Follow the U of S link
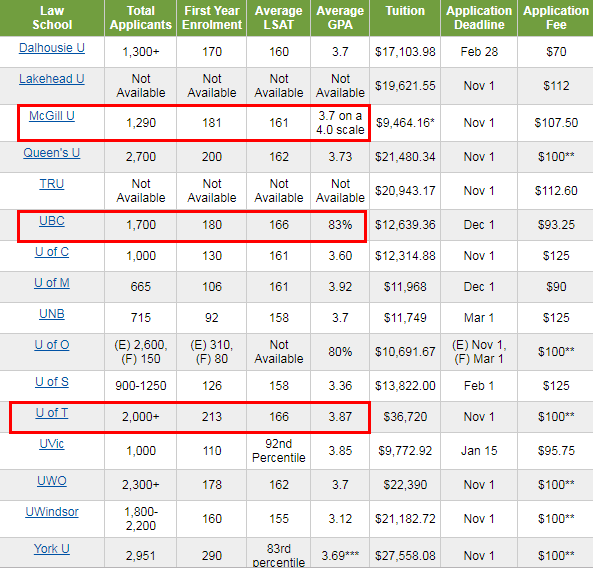The height and width of the screenshot is (568, 593). point(52,382)
